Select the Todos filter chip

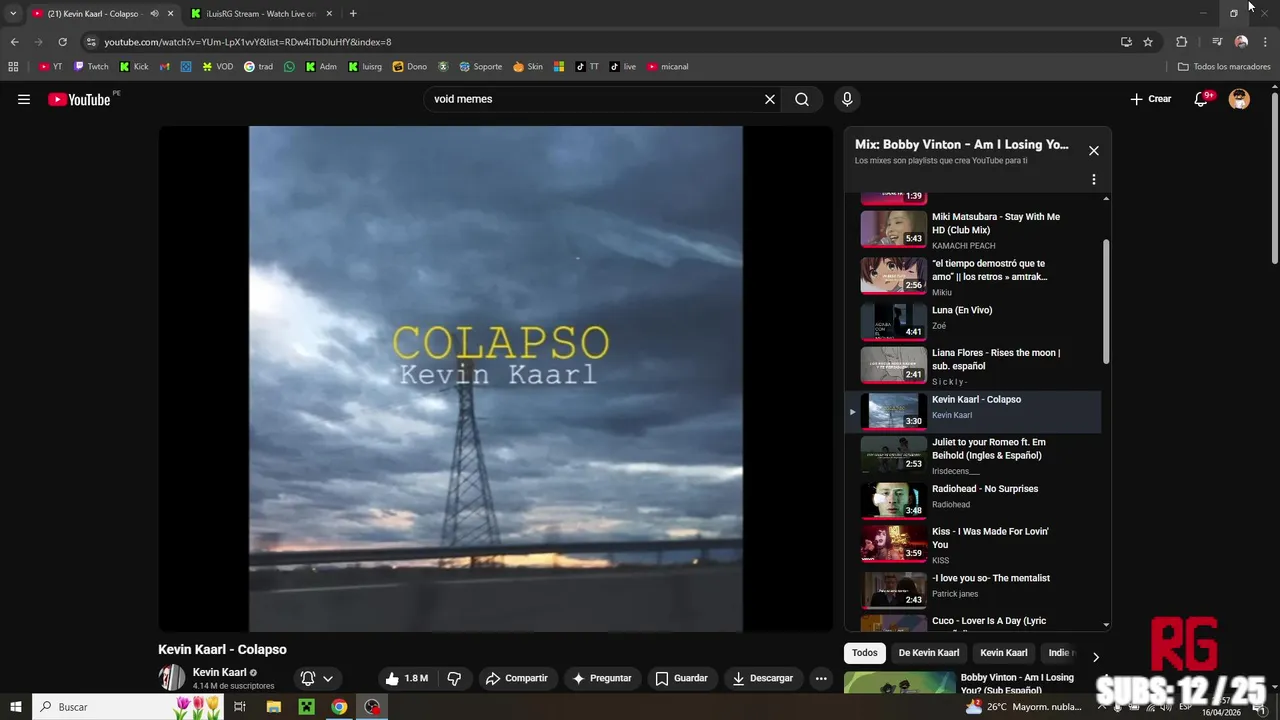[x=865, y=653]
